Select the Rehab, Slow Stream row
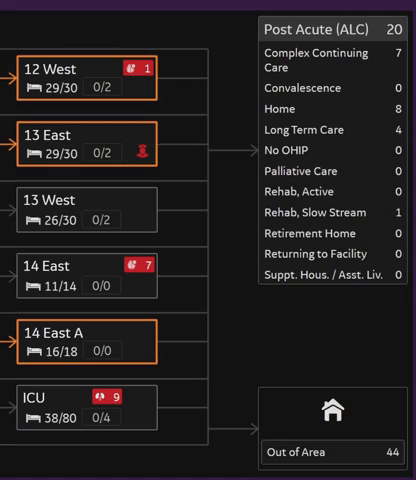 pos(333,212)
